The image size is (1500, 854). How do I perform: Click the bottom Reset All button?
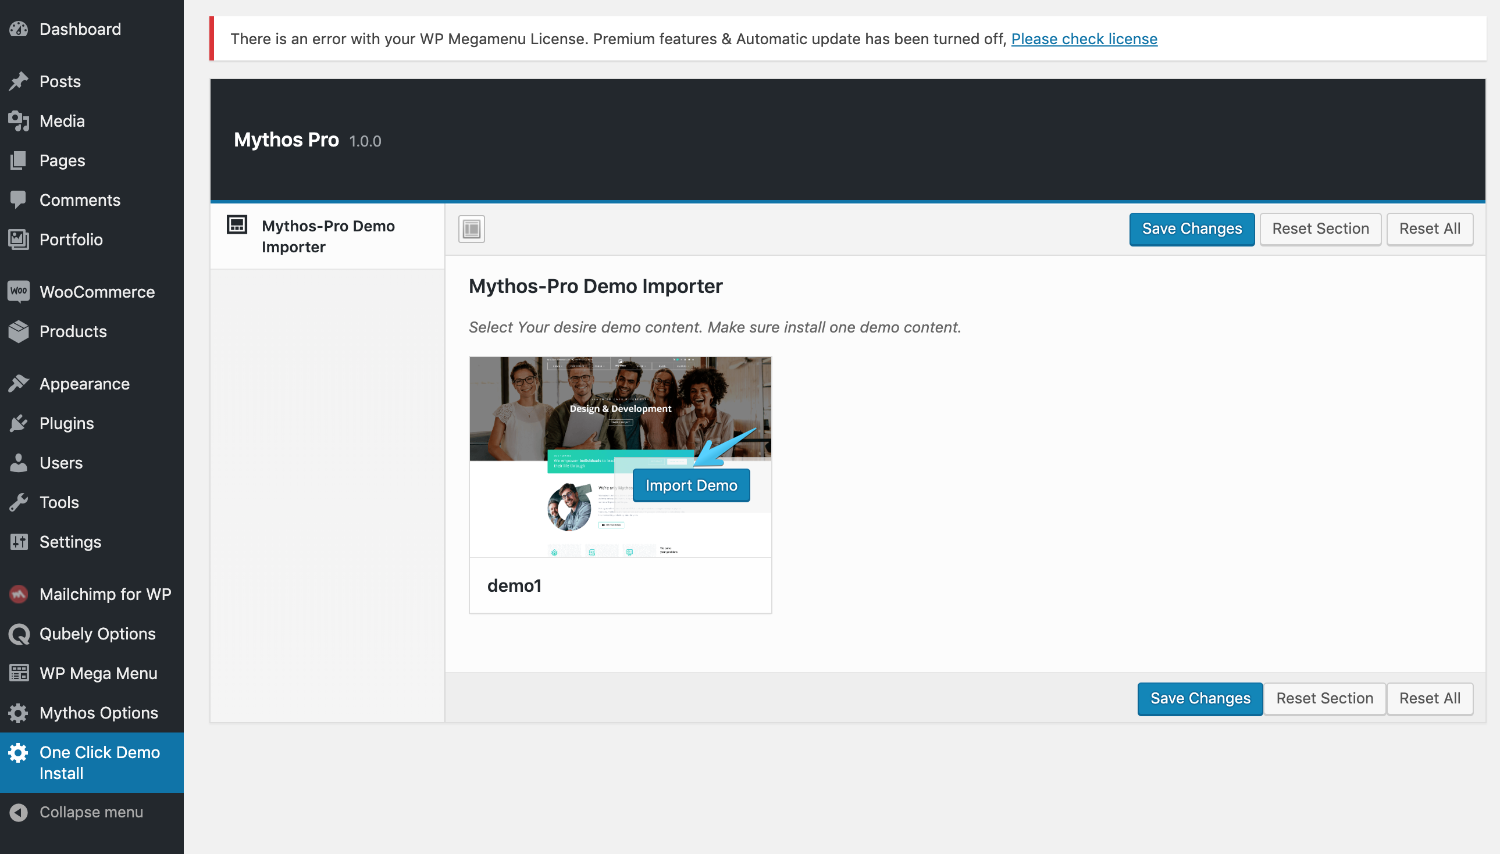[1430, 699]
